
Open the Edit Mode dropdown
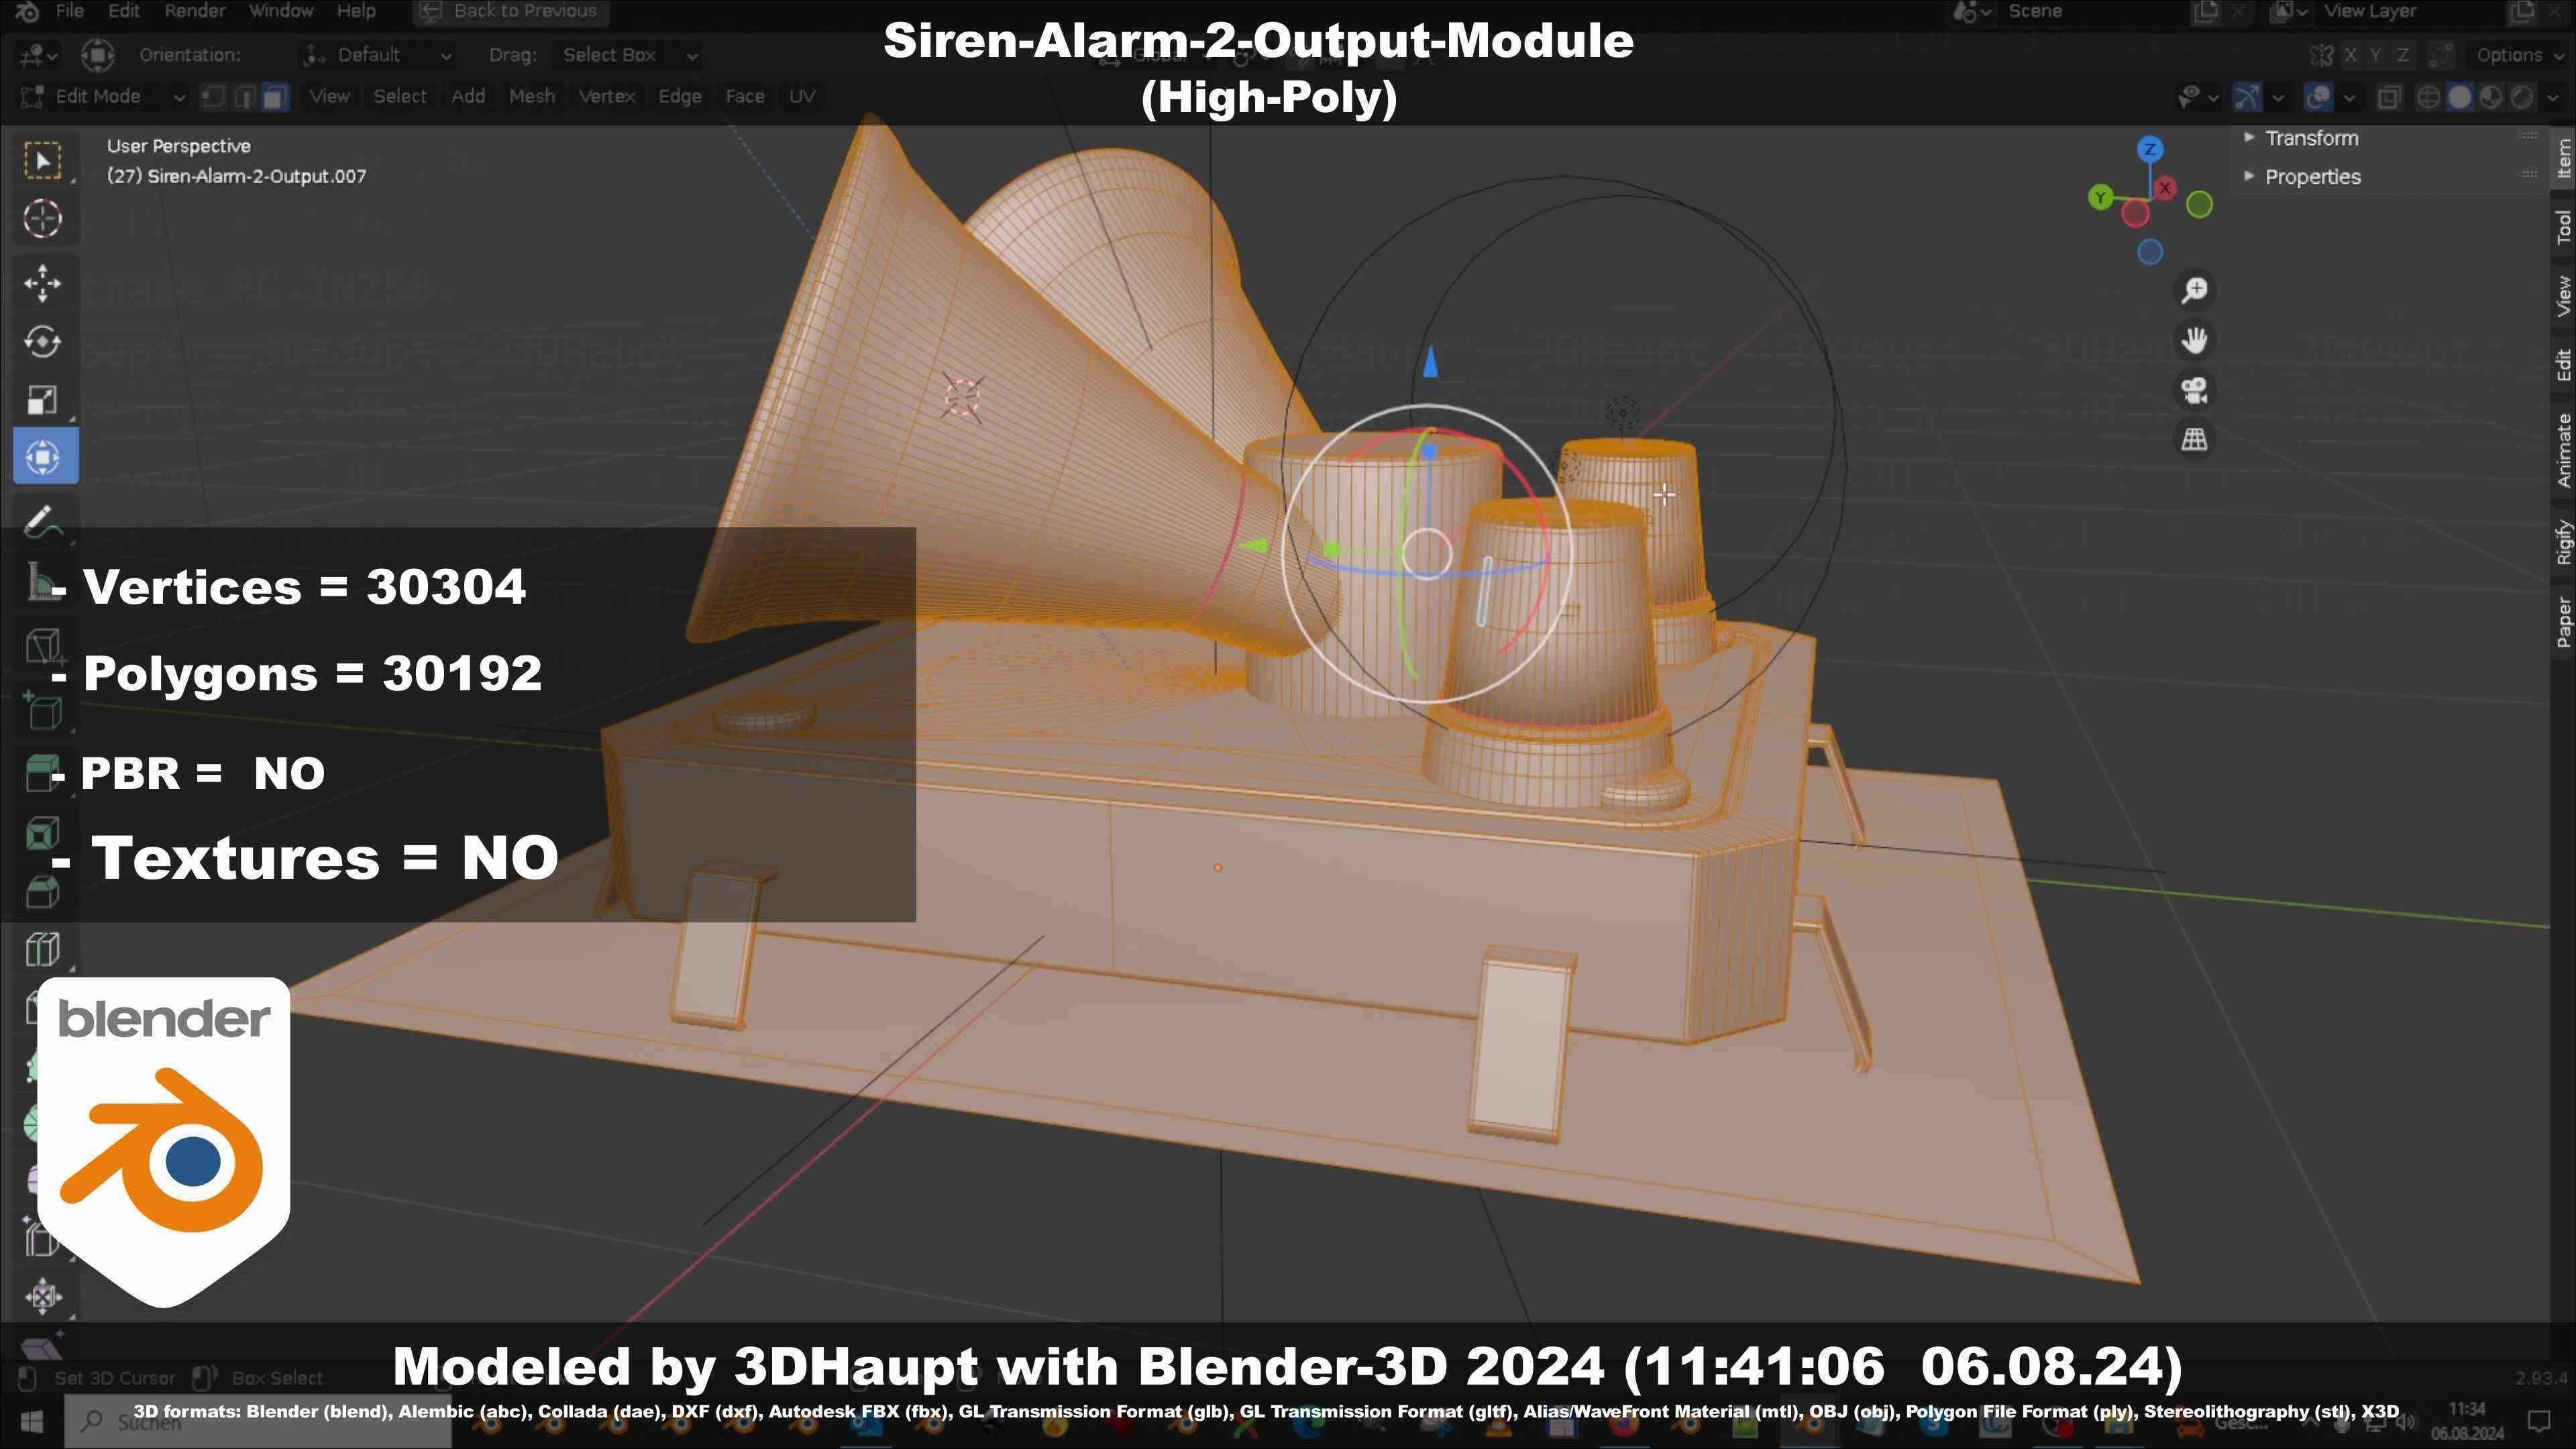click(x=102, y=96)
